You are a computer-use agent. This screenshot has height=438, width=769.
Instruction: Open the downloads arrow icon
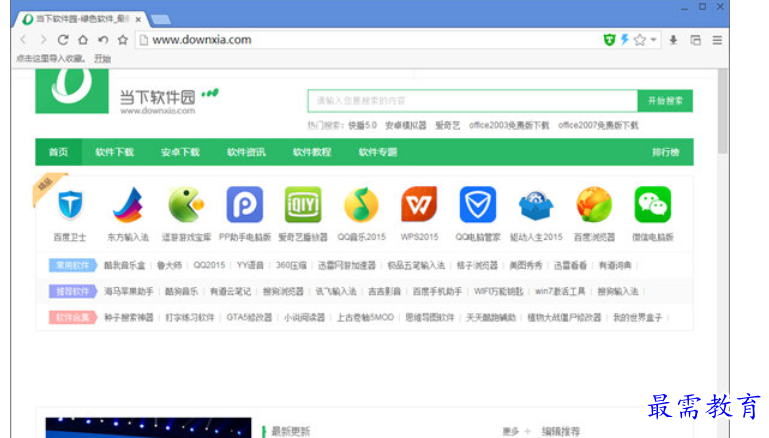pyautogui.click(x=673, y=40)
